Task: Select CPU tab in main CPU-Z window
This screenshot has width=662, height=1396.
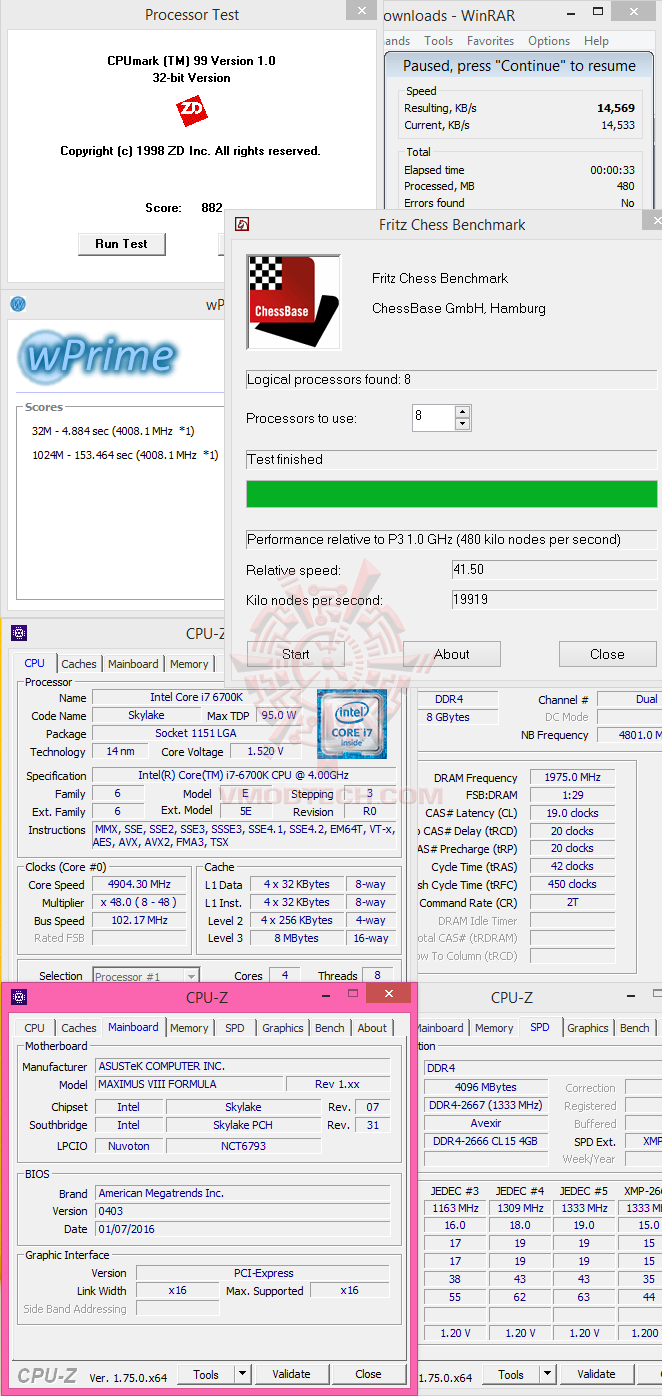Action: (x=34, y=663)
